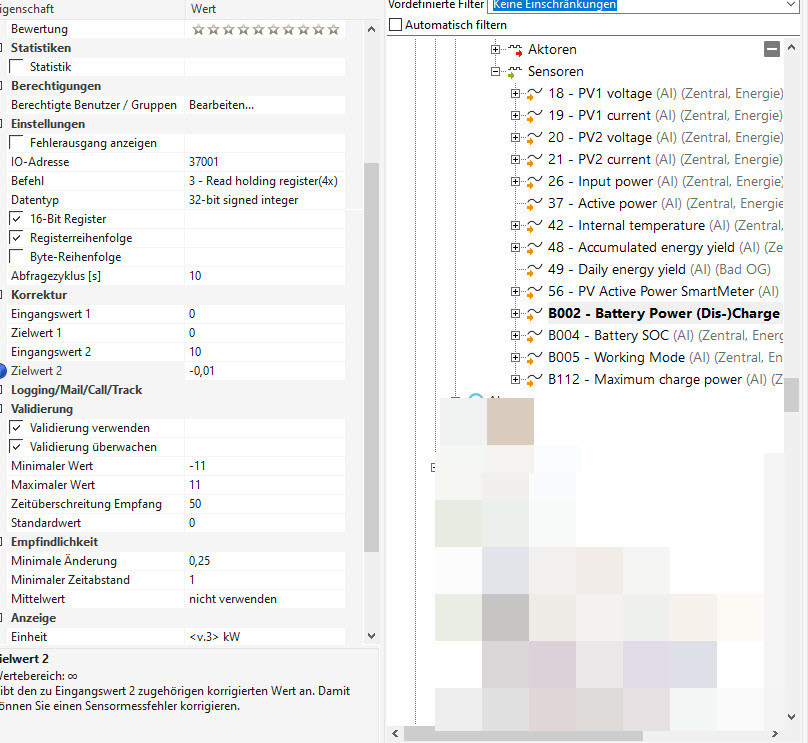Click the Berechtigungen section header
808x743 pixels.
(x=56, y=86)
